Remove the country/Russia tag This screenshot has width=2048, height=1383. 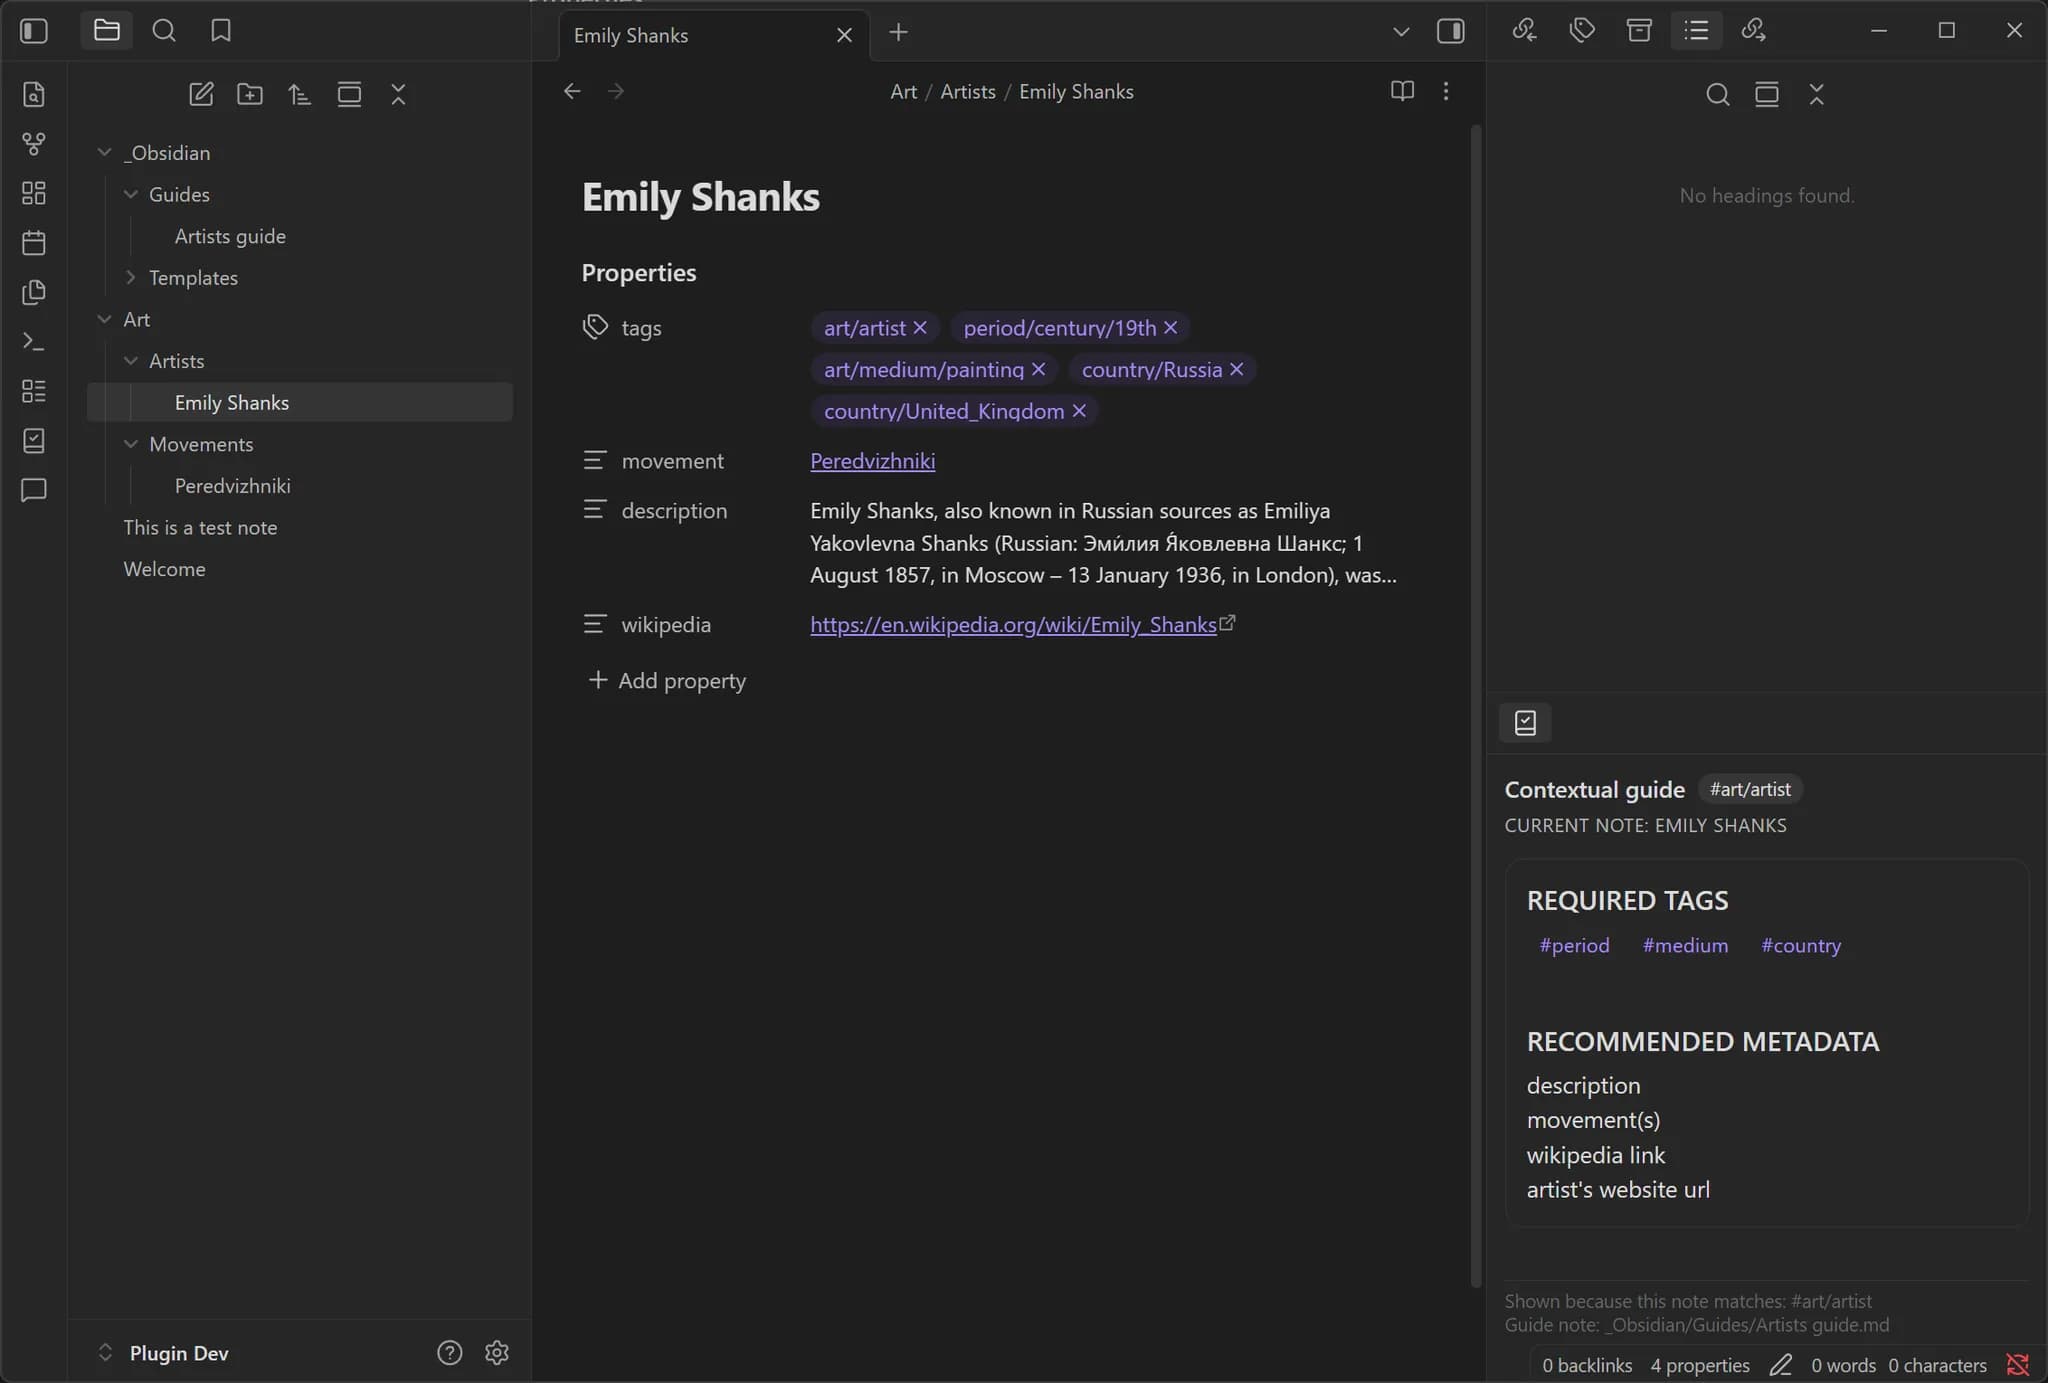pos(1237,370)
